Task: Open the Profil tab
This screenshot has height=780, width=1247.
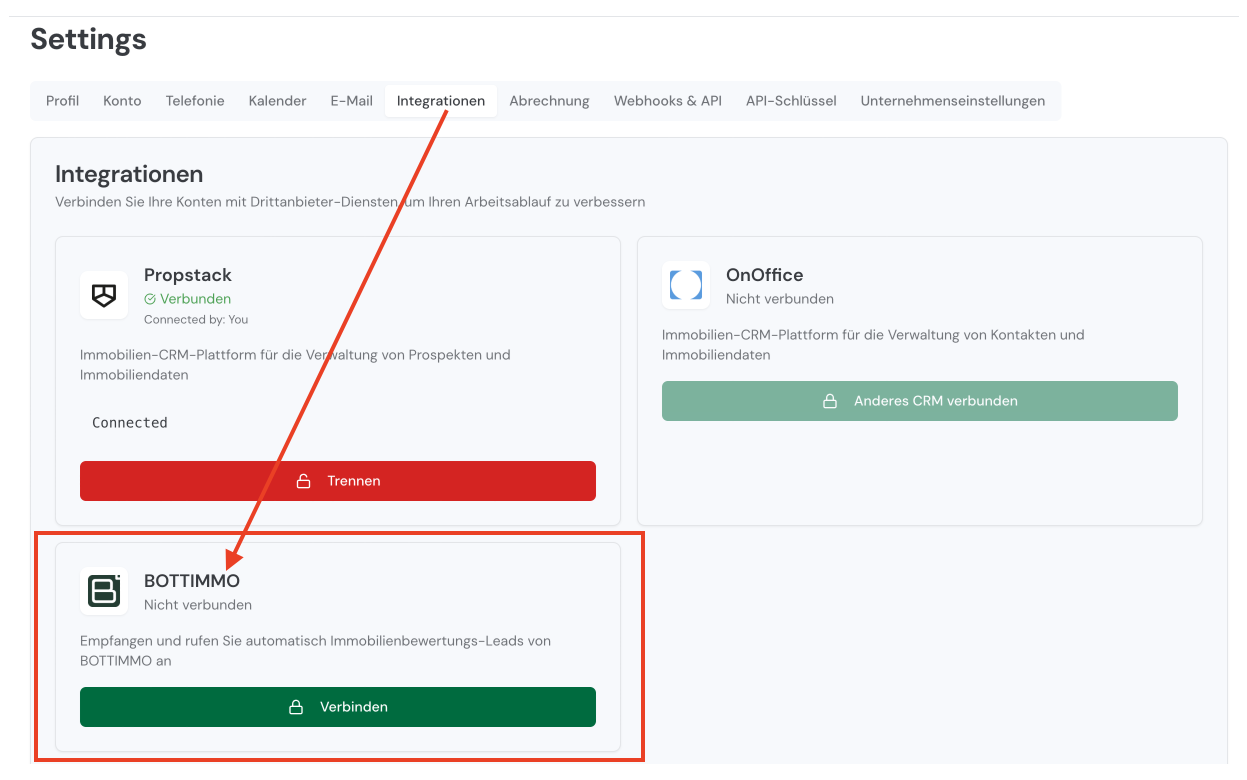Action: pos(63,101)
